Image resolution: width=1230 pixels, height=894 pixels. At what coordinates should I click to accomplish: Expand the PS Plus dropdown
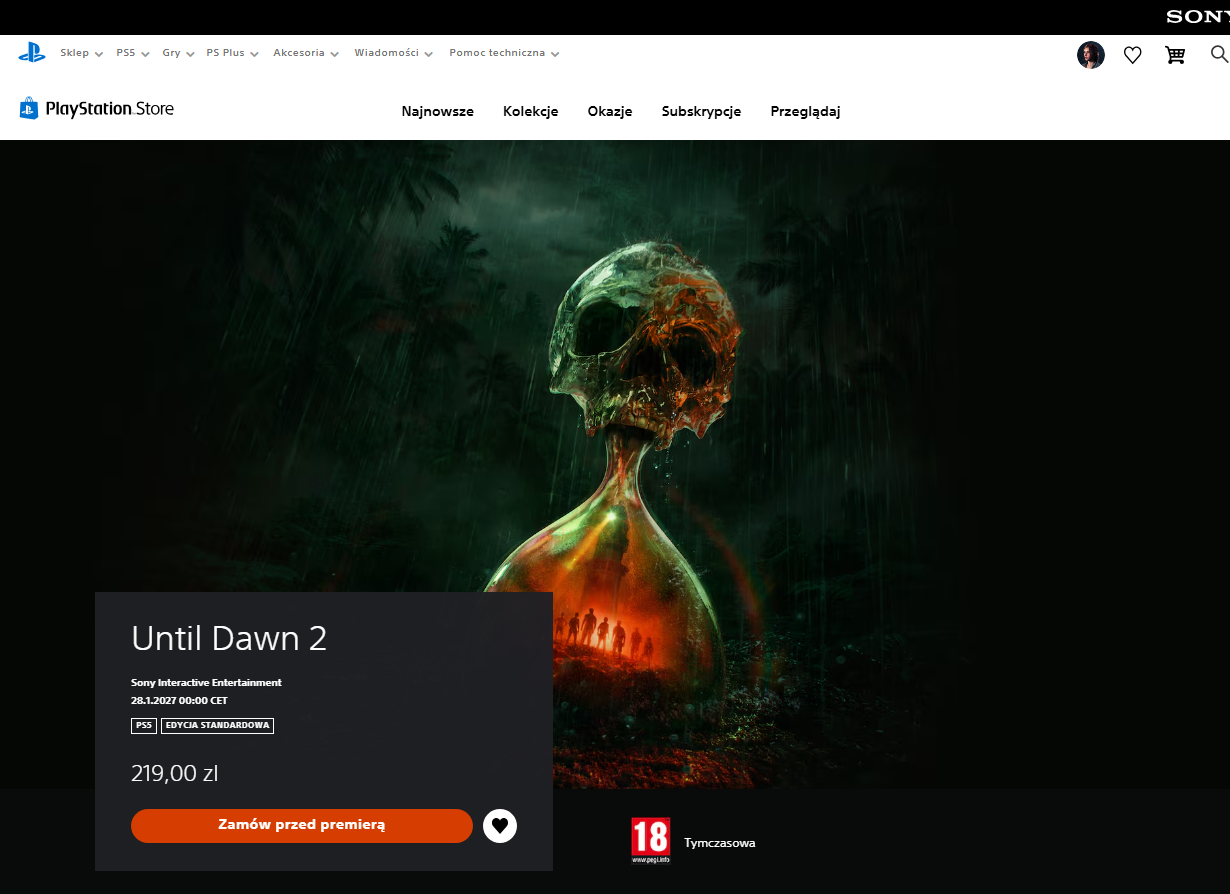232,53
